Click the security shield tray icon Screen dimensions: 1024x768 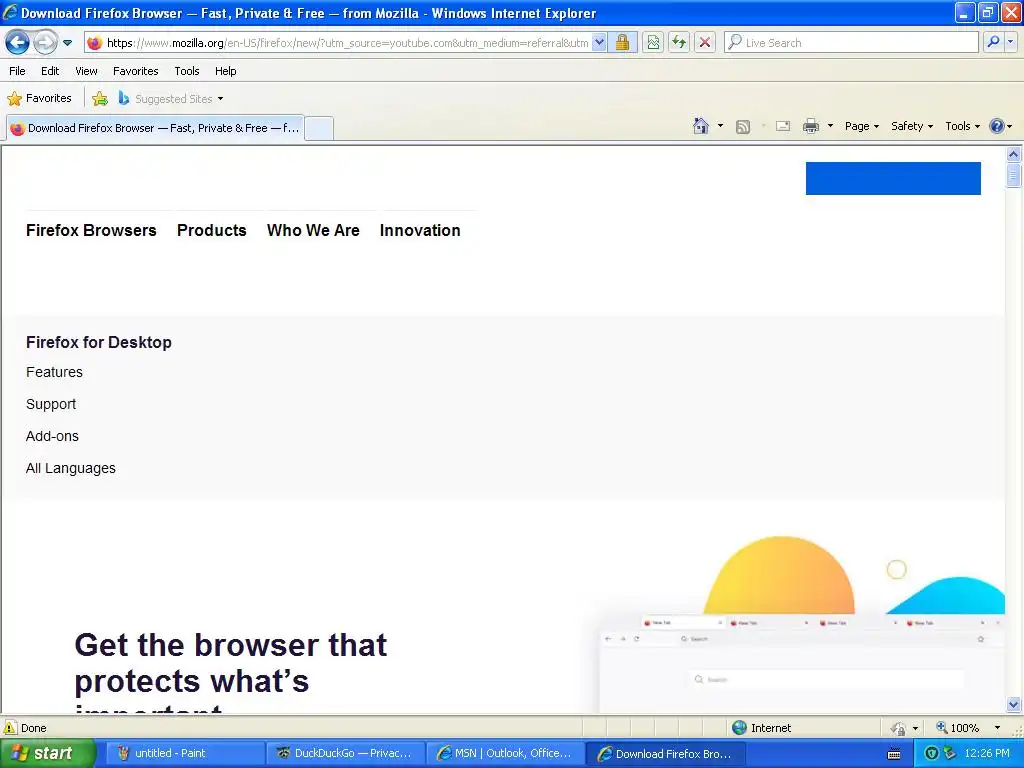point(932,754)
